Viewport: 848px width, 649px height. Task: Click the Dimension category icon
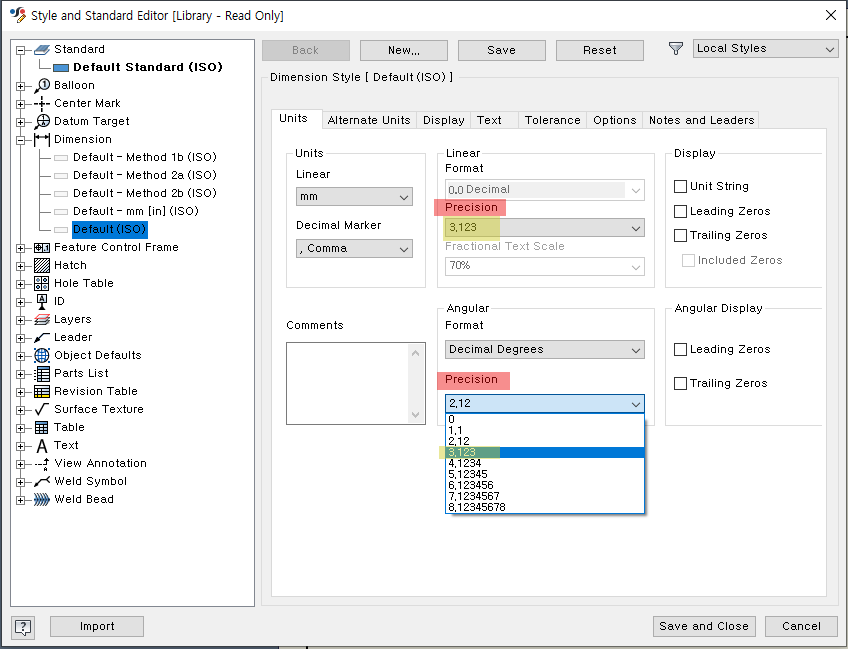[x=42, y=140]
